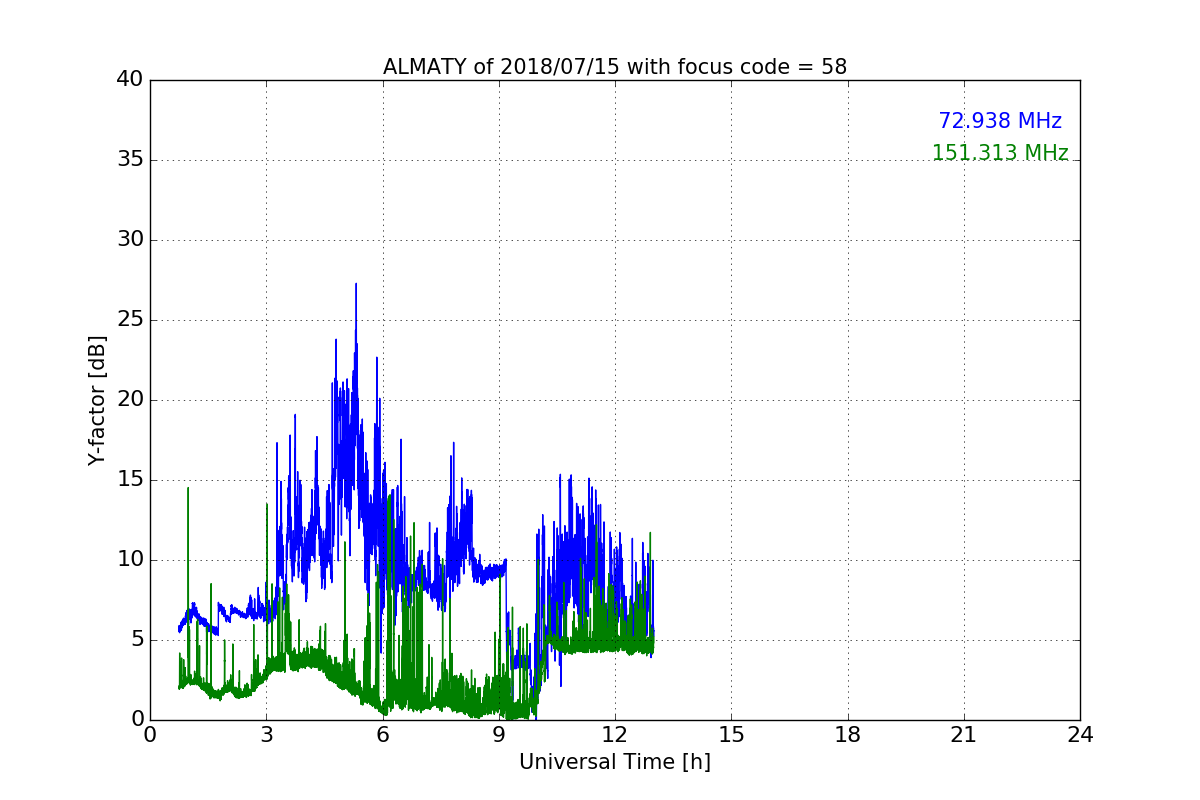Click the y-axis tick label 35
Viewport: 1200px width, 800px height.
click(x=130, y=160)
